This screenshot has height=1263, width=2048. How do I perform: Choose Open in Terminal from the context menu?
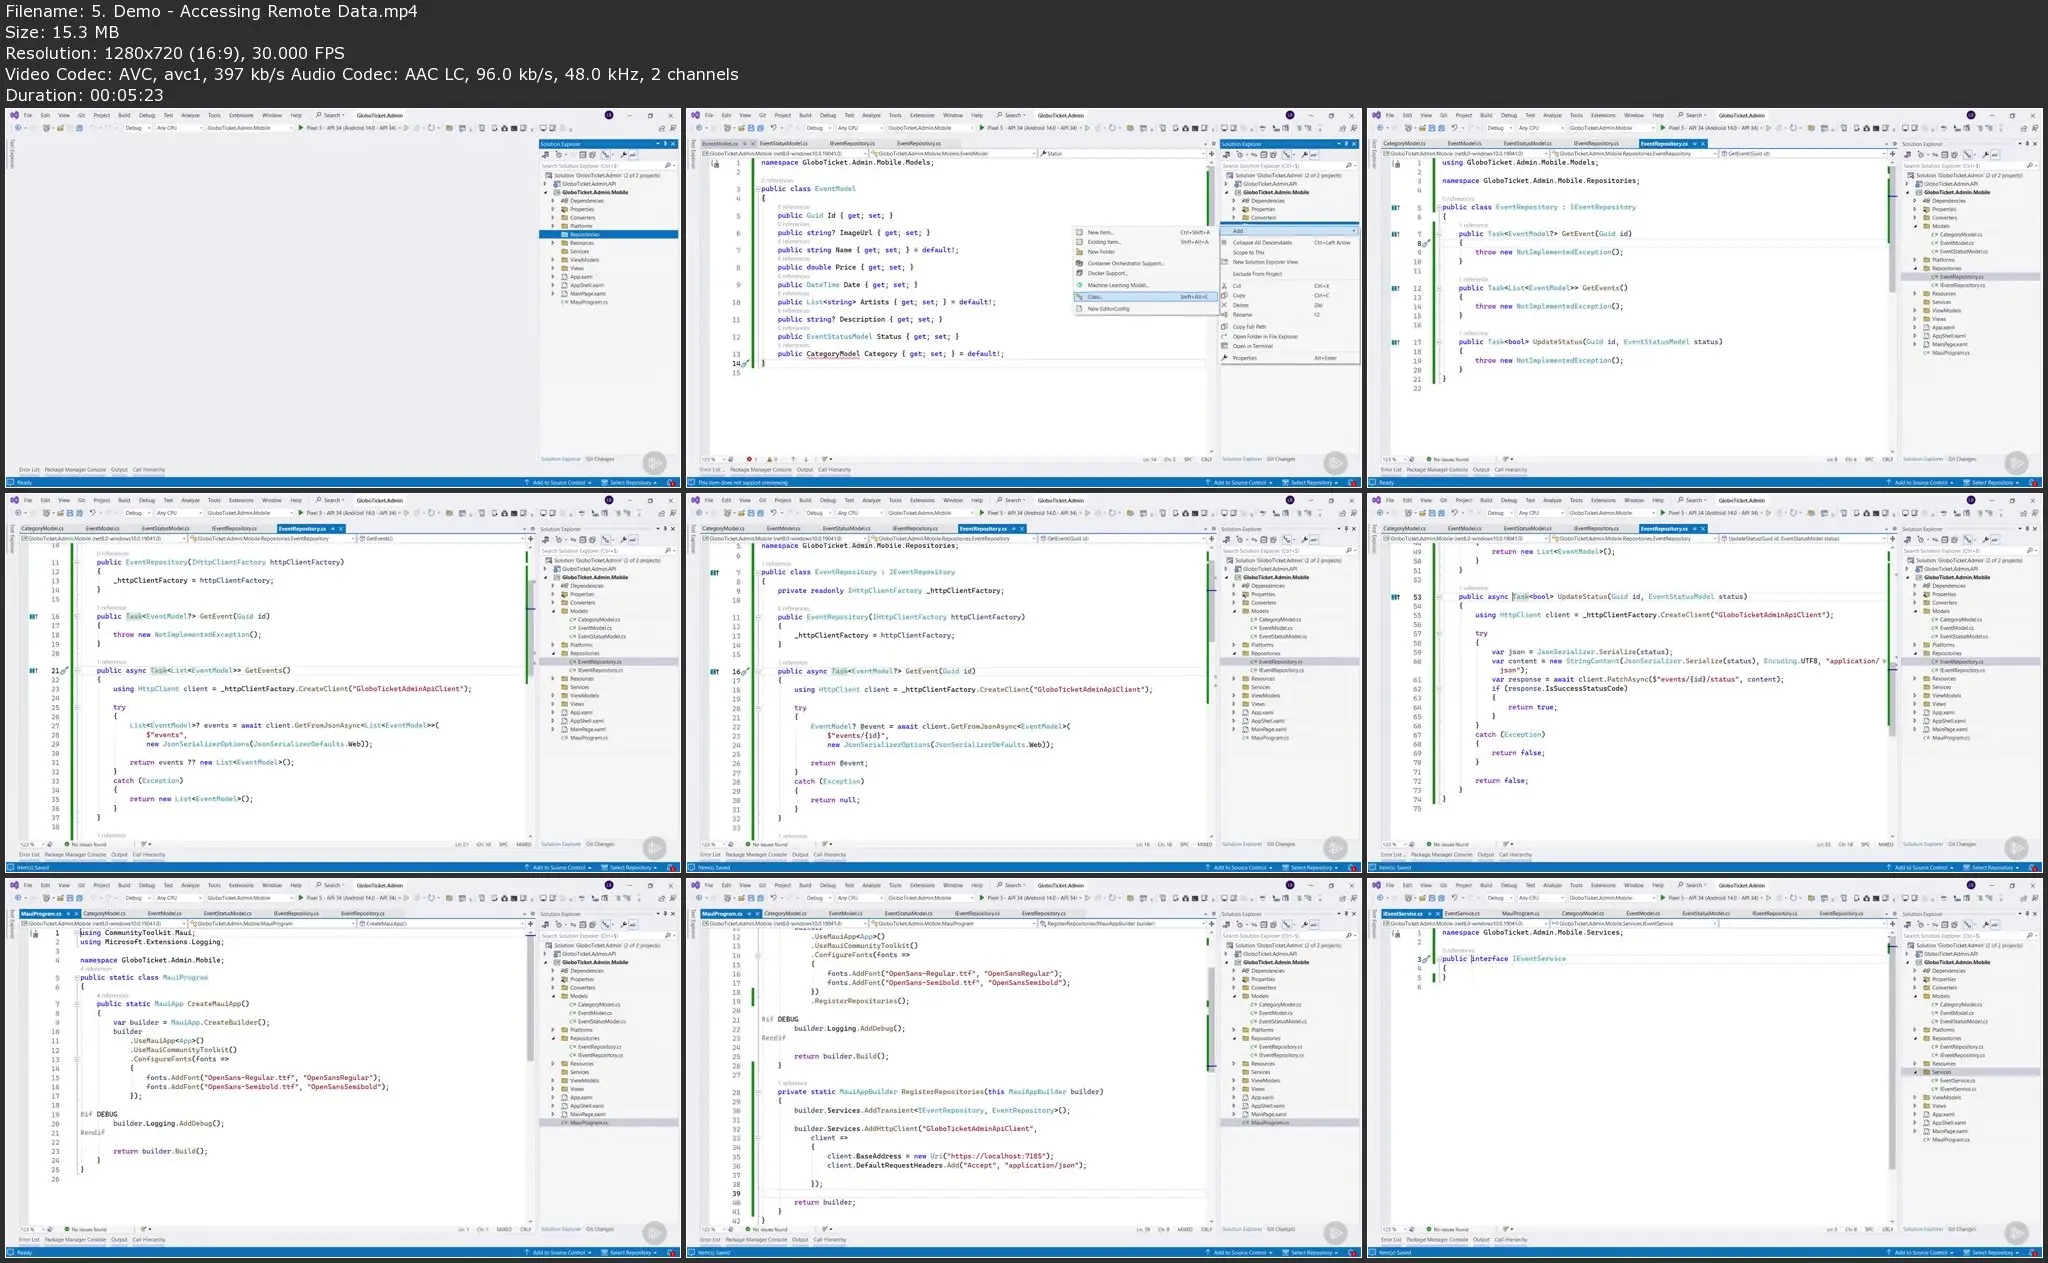1290,346
